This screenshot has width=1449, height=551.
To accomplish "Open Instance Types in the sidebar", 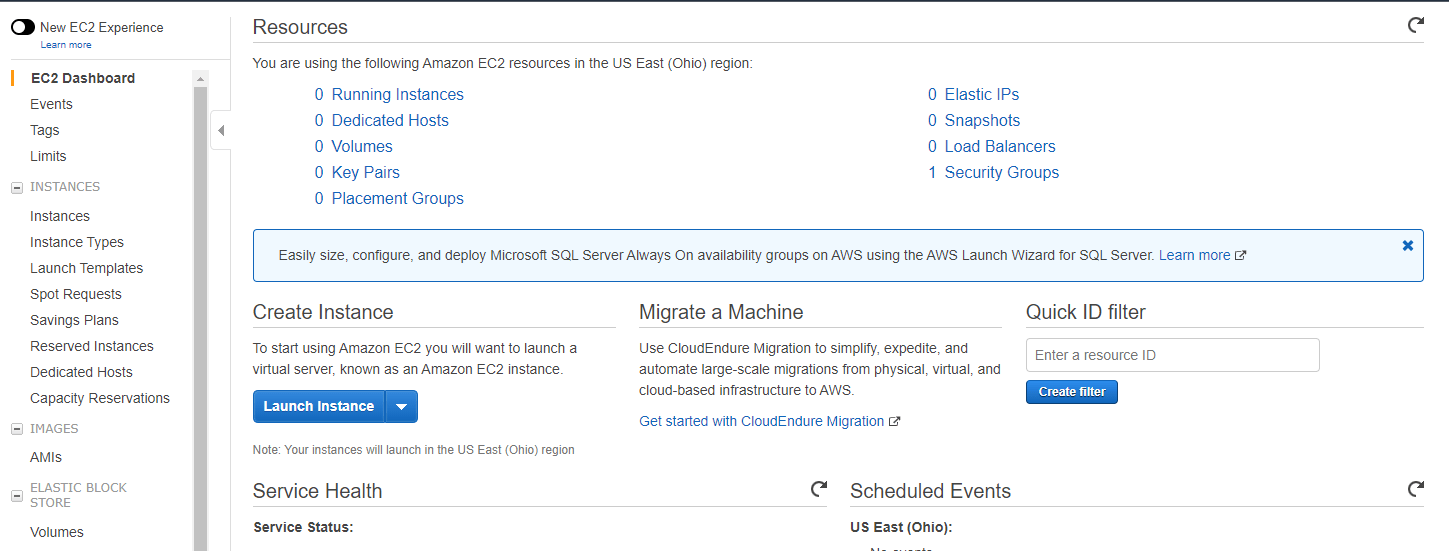I will click(77, 242).
